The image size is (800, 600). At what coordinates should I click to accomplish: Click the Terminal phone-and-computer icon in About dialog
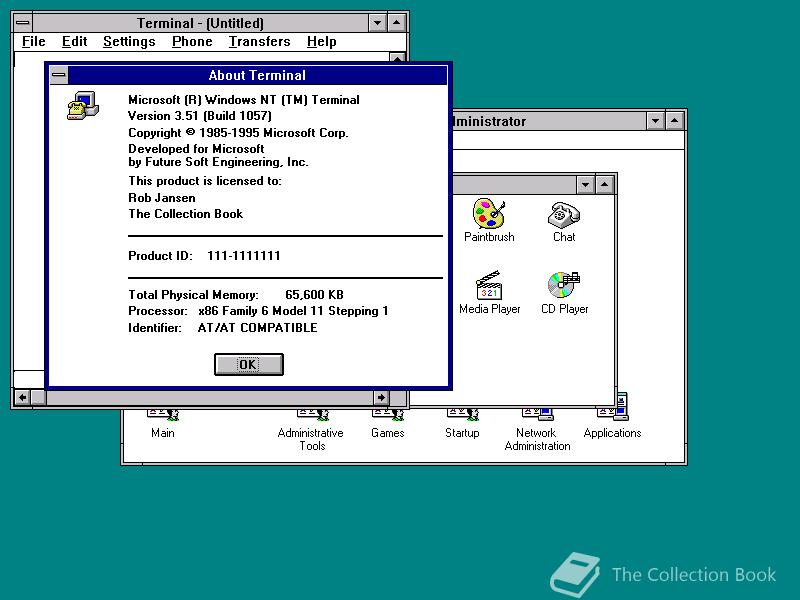coord(83,106)
